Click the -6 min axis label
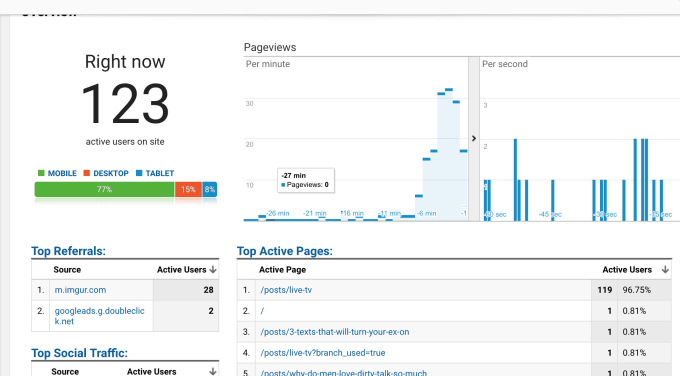 coord(426,213)
